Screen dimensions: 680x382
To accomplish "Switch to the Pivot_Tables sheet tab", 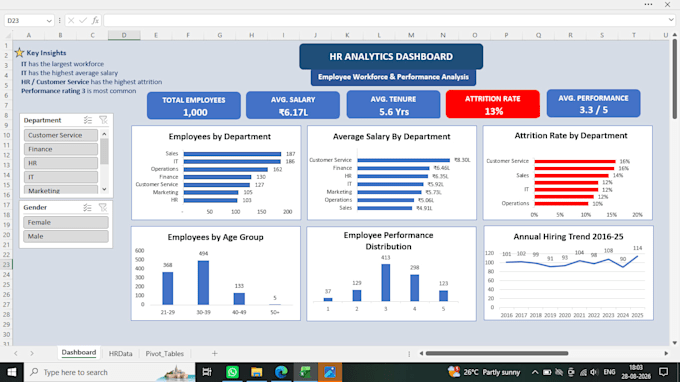I will tap(165, 353).
